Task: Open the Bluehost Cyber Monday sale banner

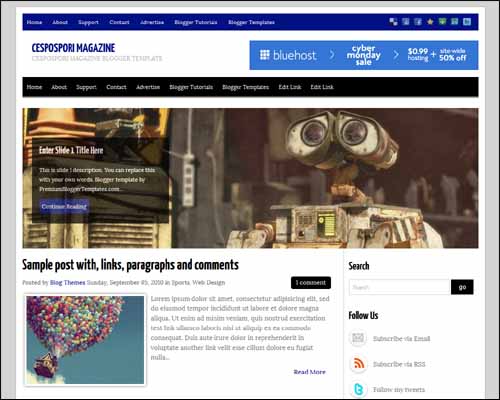Action: click(364, 55)
